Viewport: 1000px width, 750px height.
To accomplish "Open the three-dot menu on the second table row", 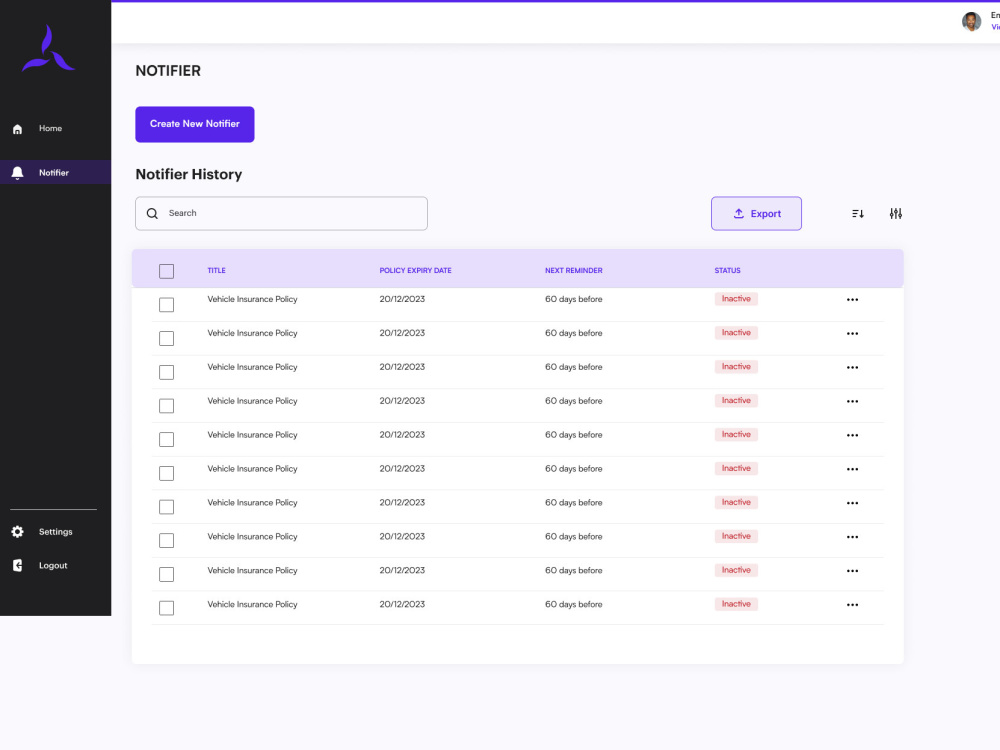I will (852, 334).
